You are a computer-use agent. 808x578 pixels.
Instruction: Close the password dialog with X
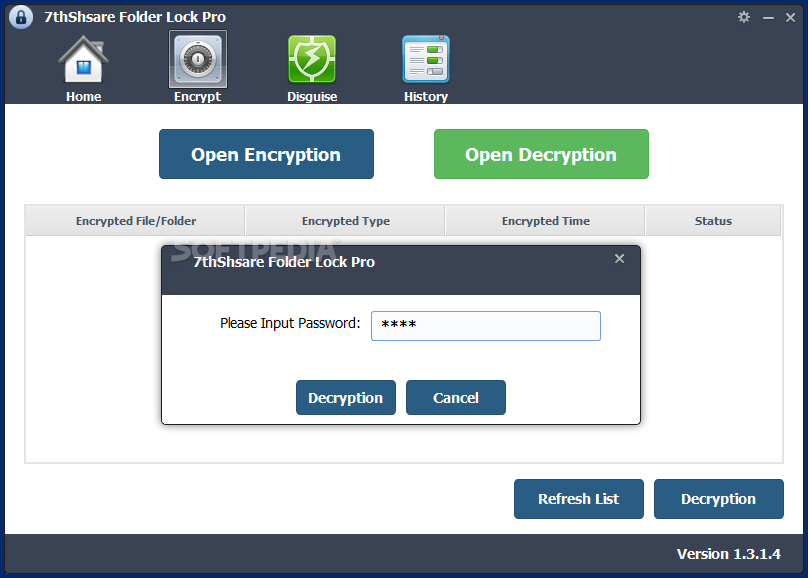(x=619, y=259)
